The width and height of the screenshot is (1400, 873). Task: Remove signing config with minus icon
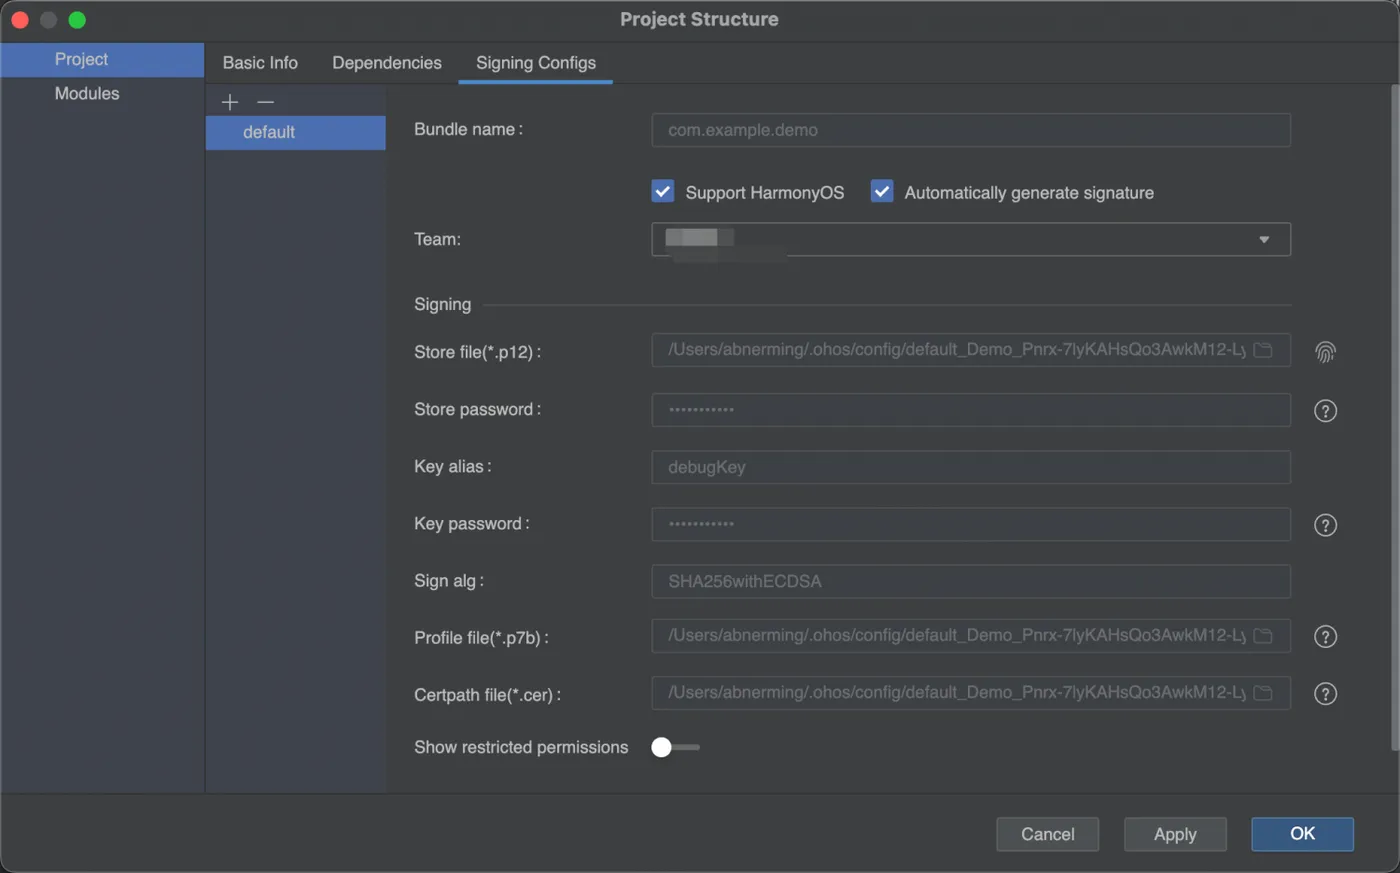(x=265, y=102)
